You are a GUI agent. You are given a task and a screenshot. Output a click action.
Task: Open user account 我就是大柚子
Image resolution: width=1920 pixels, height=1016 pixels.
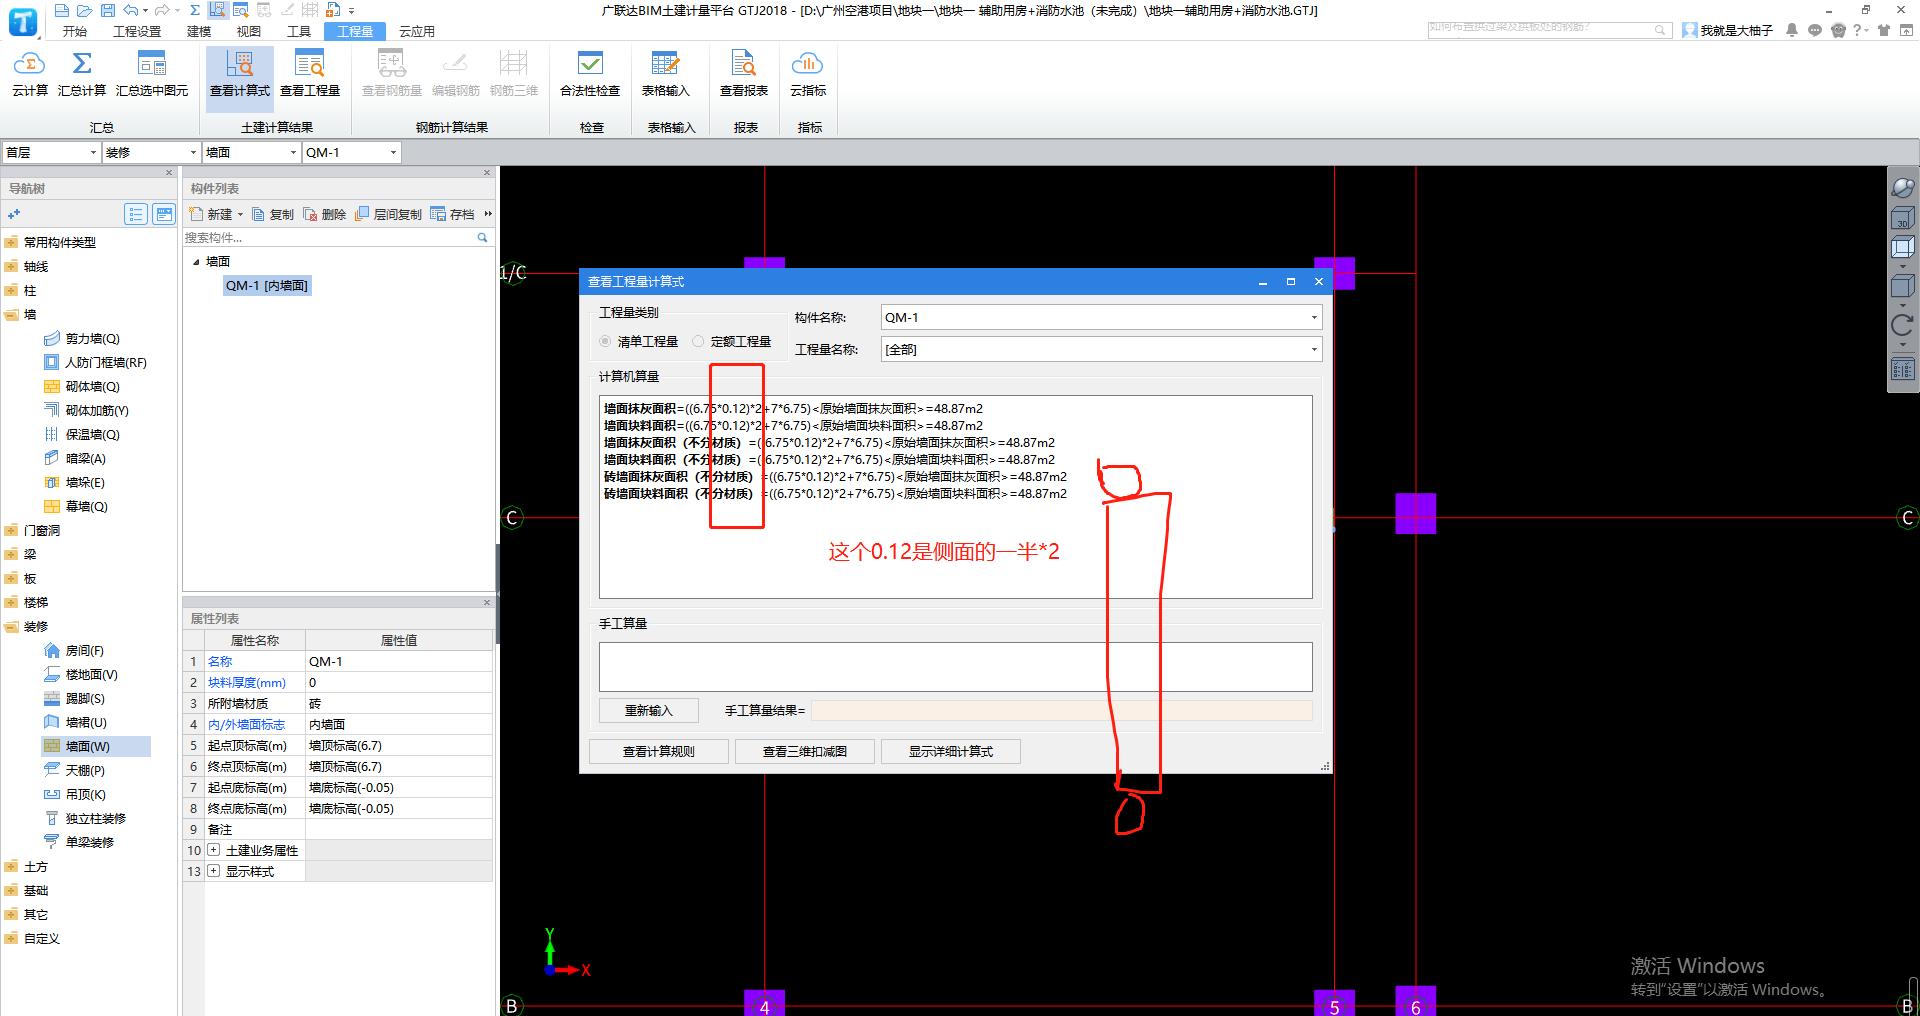1728,30
